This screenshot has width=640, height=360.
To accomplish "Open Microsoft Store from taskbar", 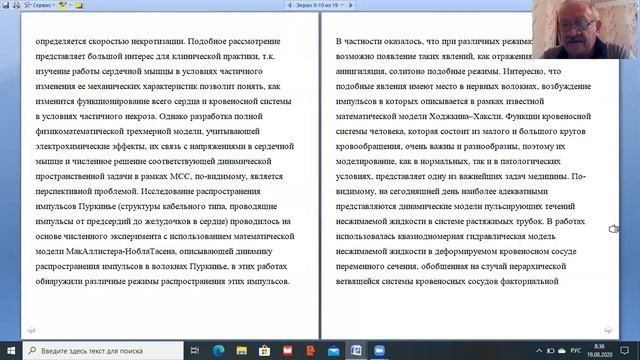I will click(x=264, y=351).
